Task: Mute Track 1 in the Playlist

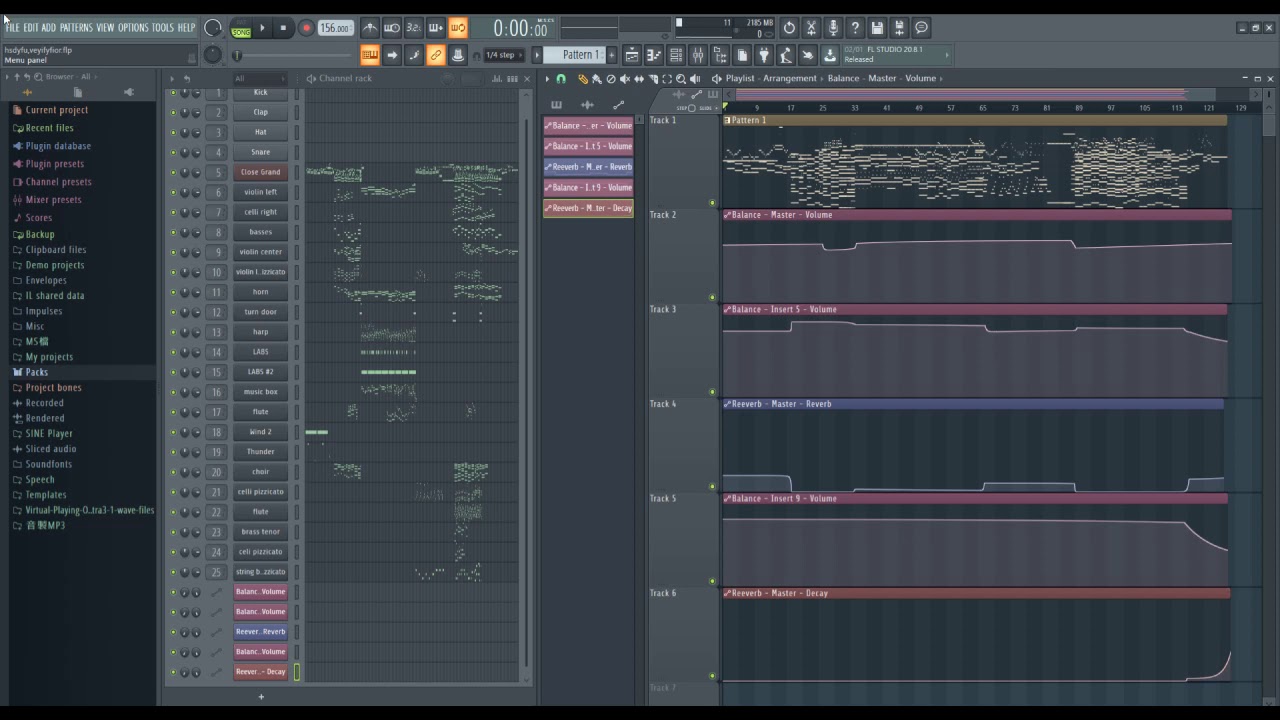Action: pyautogui.click(x=712, y=203)
